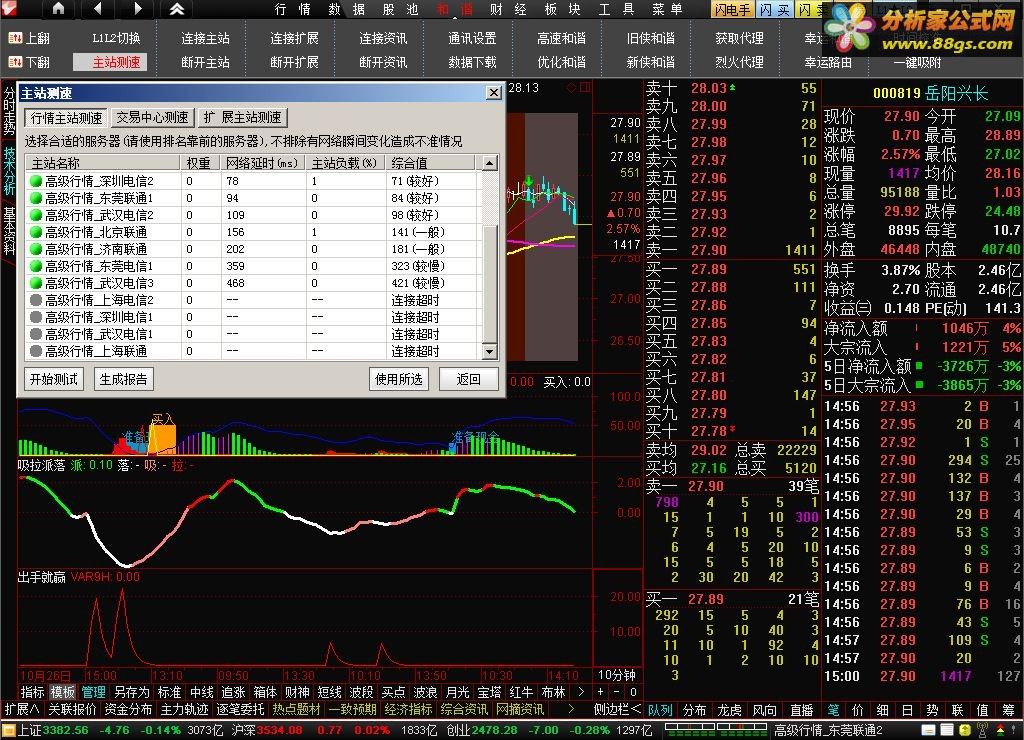Screen dimensions: 1024x740
Task: Click the antenna signal icon in status bar
Action: [x=982, y=730]
